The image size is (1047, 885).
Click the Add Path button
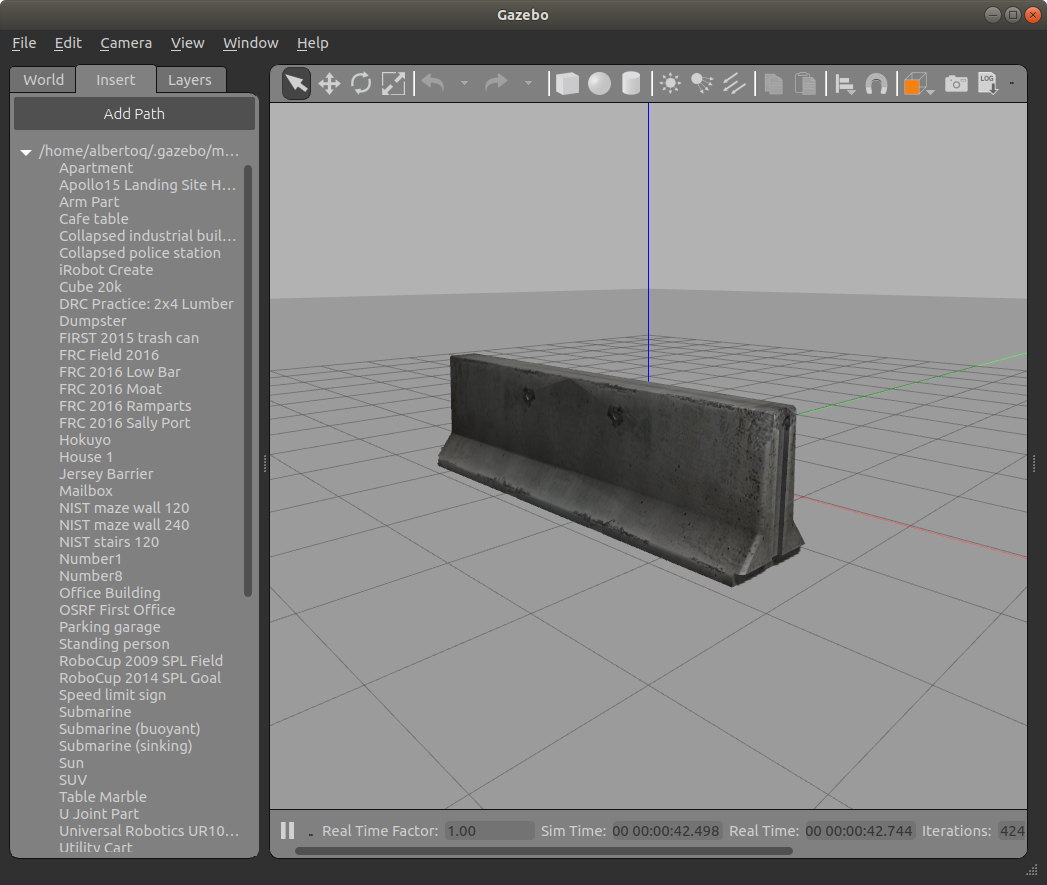tap(134, 114)
